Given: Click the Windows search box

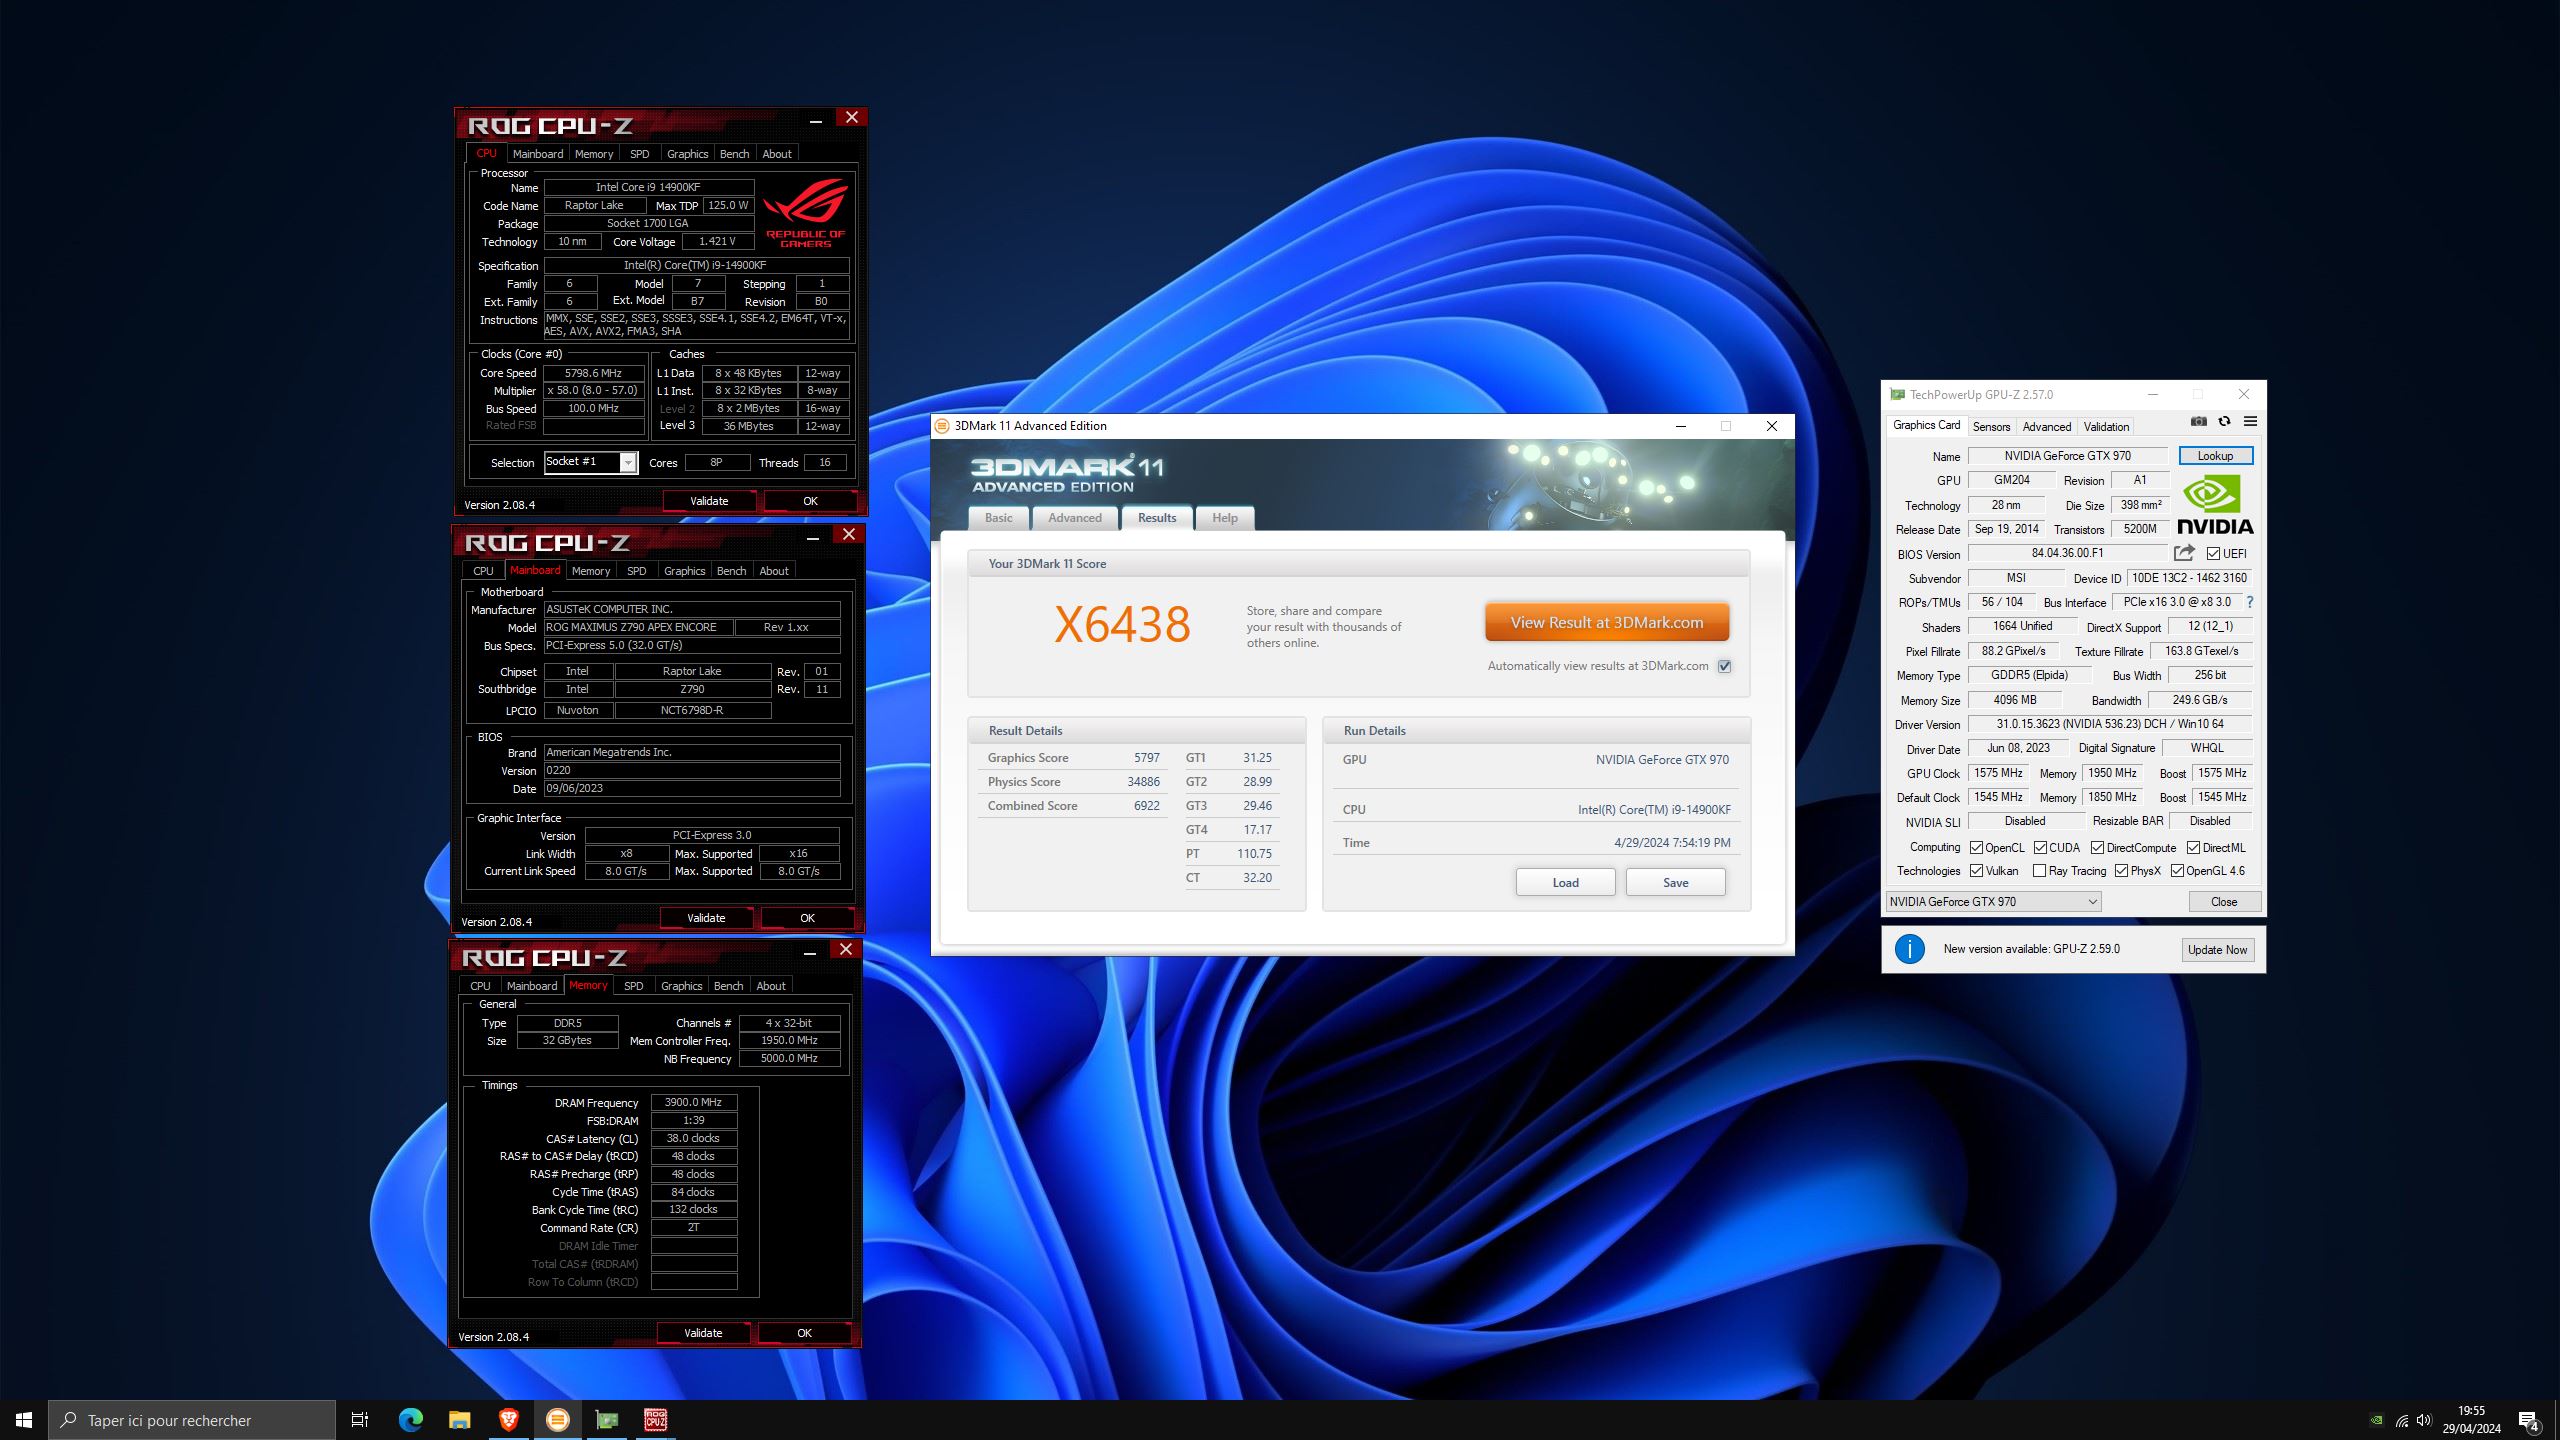Looking at the screenshot, I should (x=192, y=1420).
